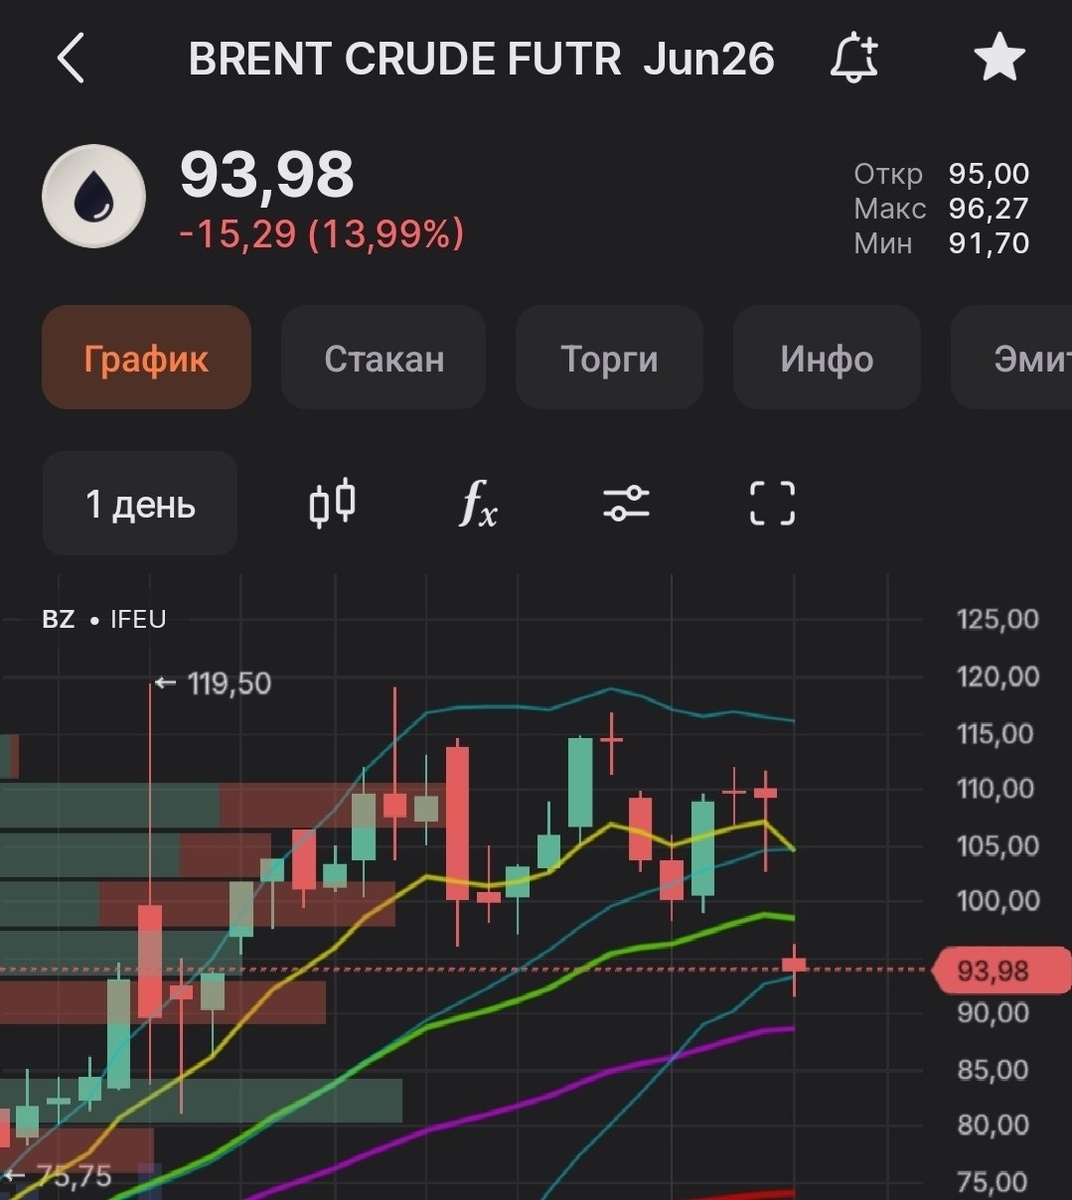Screen dimensions: 1072x1200
Task: Go back using the left arrow
Action: click(x=71, y=58)
